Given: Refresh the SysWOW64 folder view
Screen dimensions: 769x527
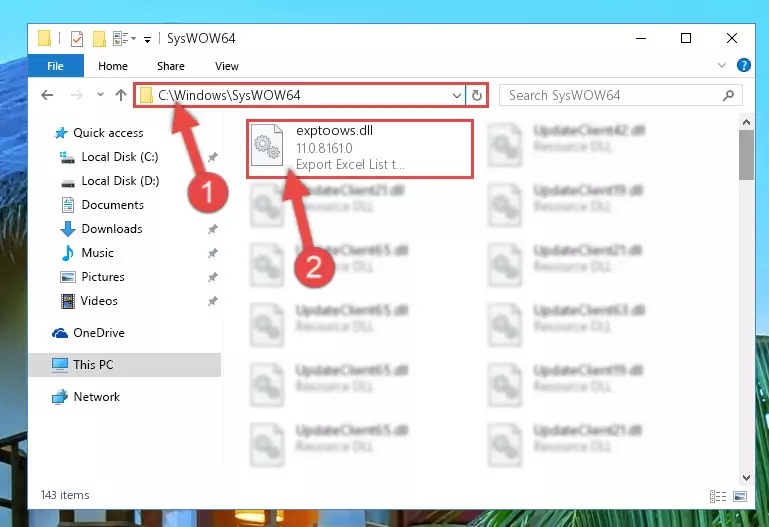Looking at the screenshot, I should (477, 95).
